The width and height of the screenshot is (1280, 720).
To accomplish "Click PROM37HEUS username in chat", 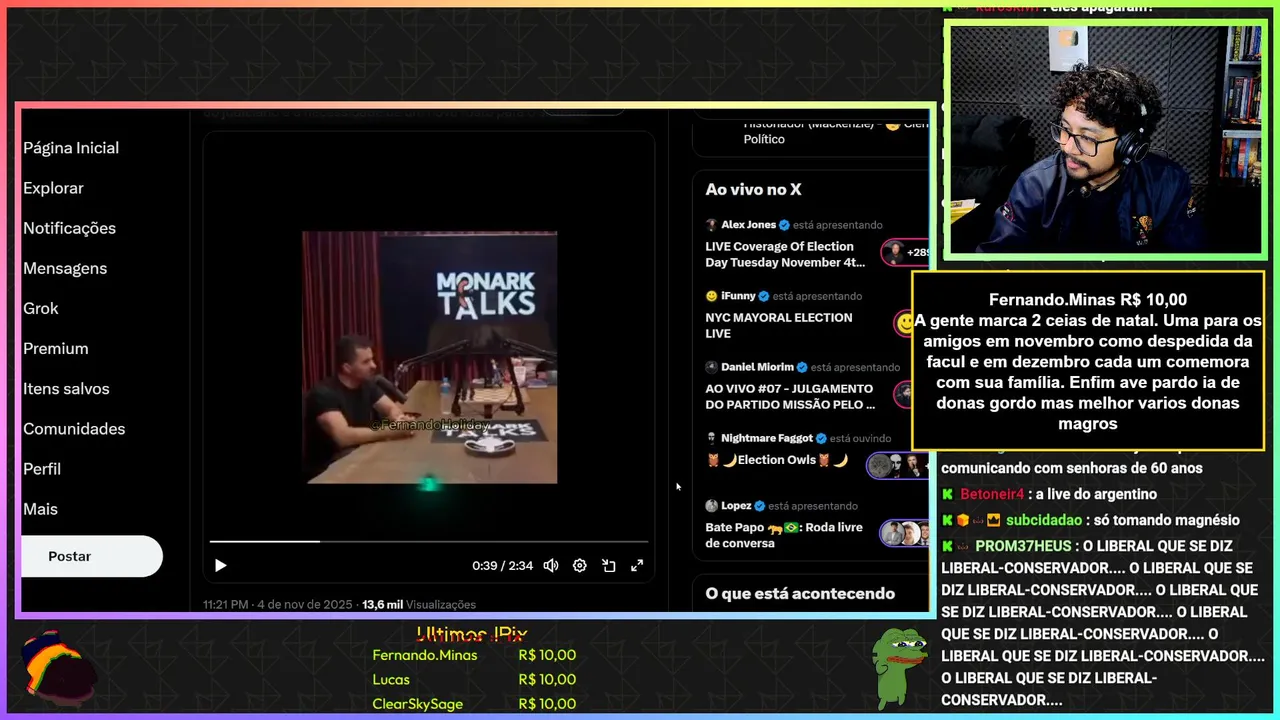I will (x=1024, y=546).
